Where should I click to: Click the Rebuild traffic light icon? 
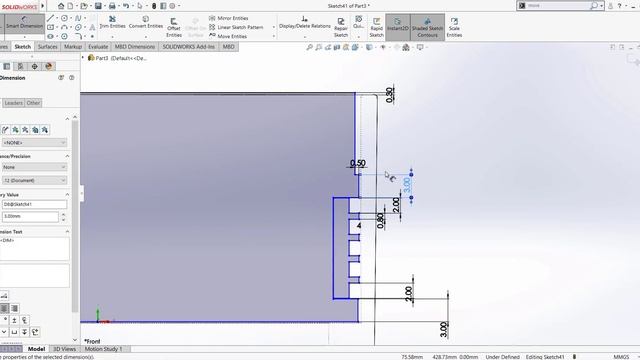tap(154, 6)
